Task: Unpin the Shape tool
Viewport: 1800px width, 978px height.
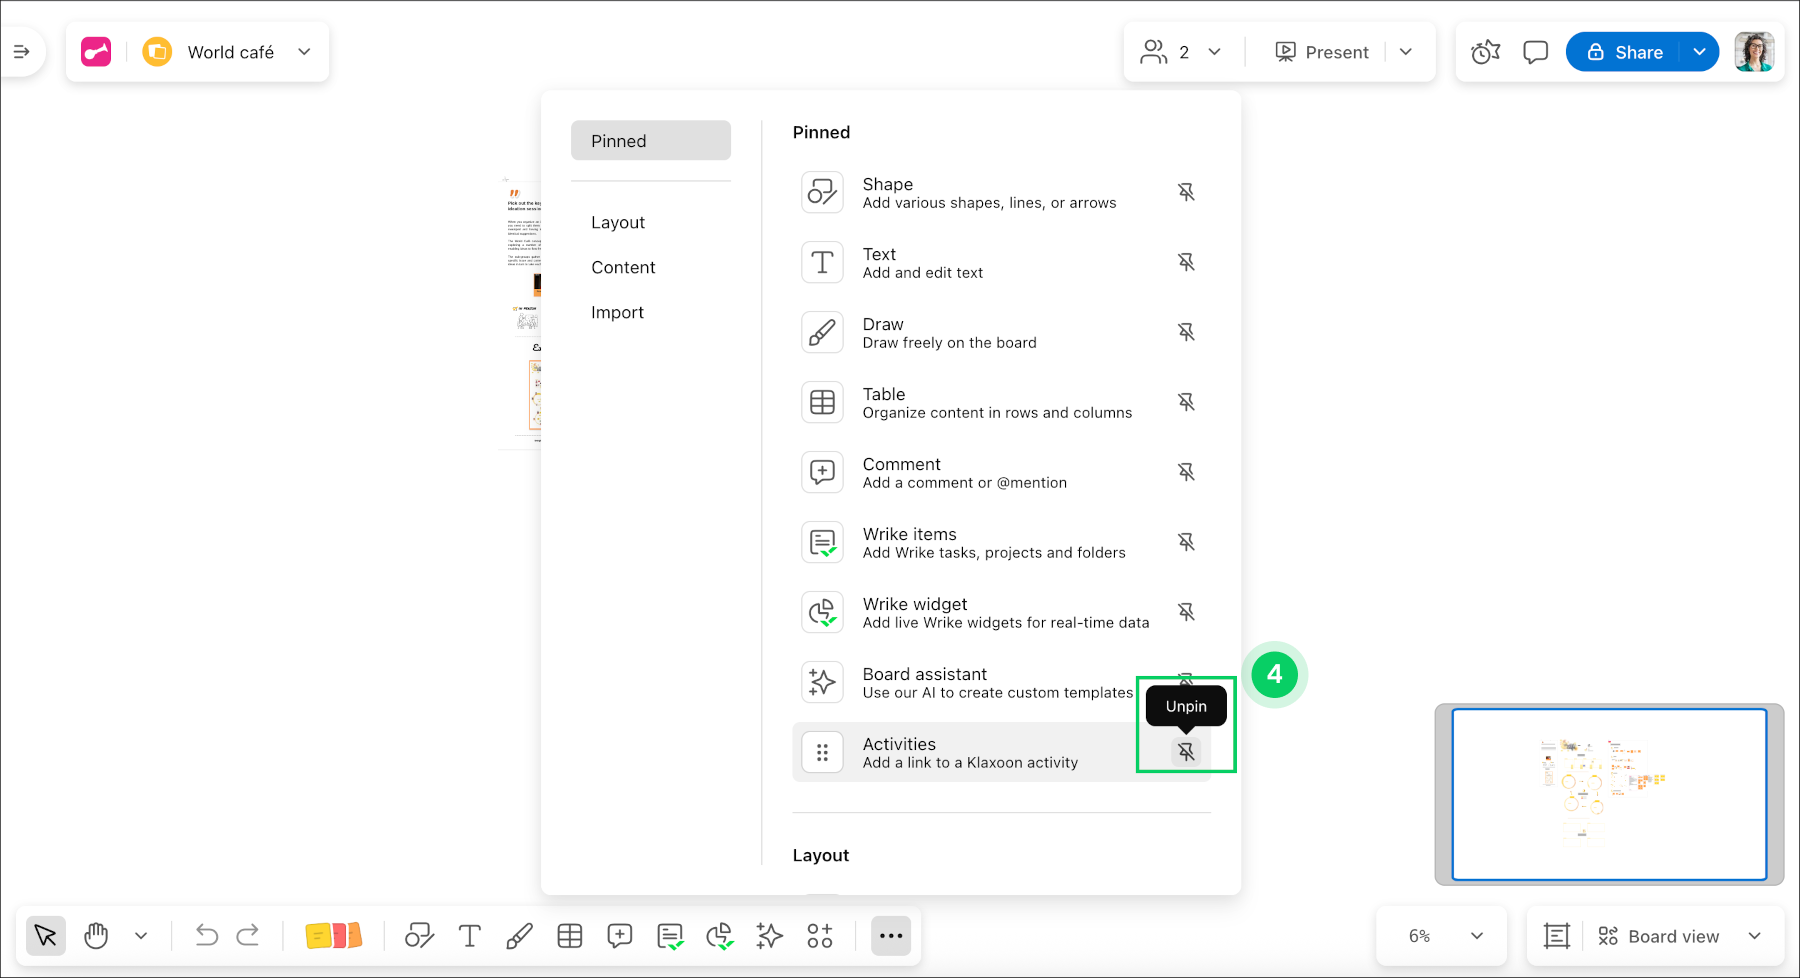Action: [1186, 192]
